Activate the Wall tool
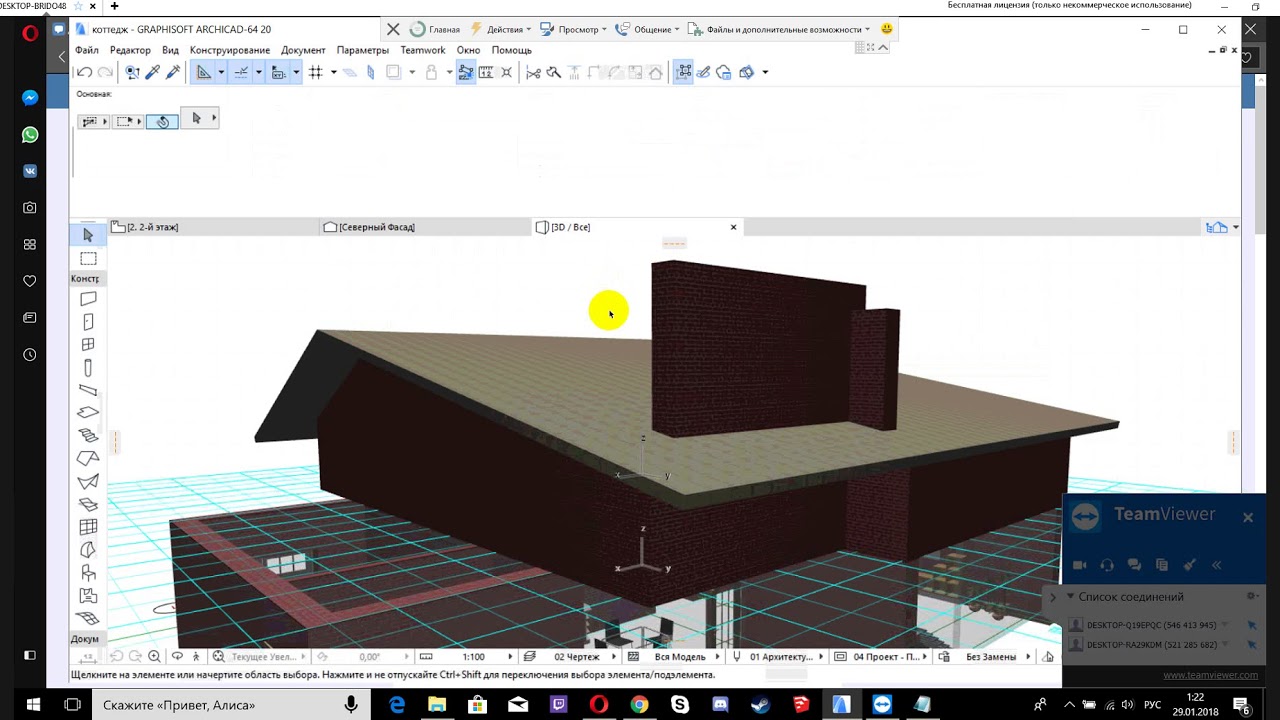 [88, 299]
